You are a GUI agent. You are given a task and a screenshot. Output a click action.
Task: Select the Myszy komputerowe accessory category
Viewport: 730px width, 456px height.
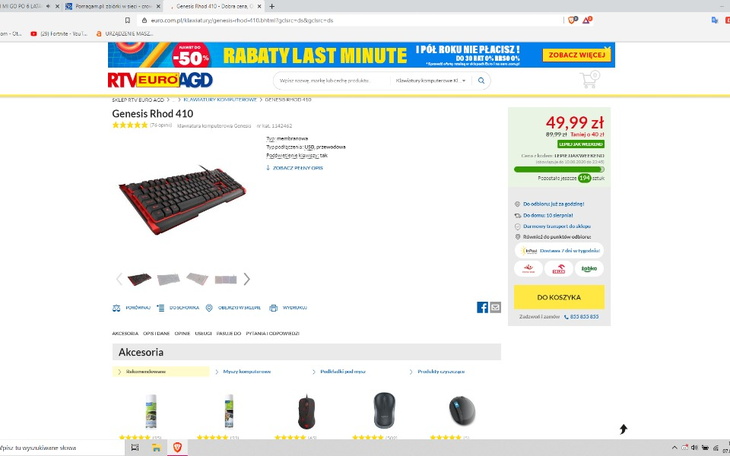(247, 372)
